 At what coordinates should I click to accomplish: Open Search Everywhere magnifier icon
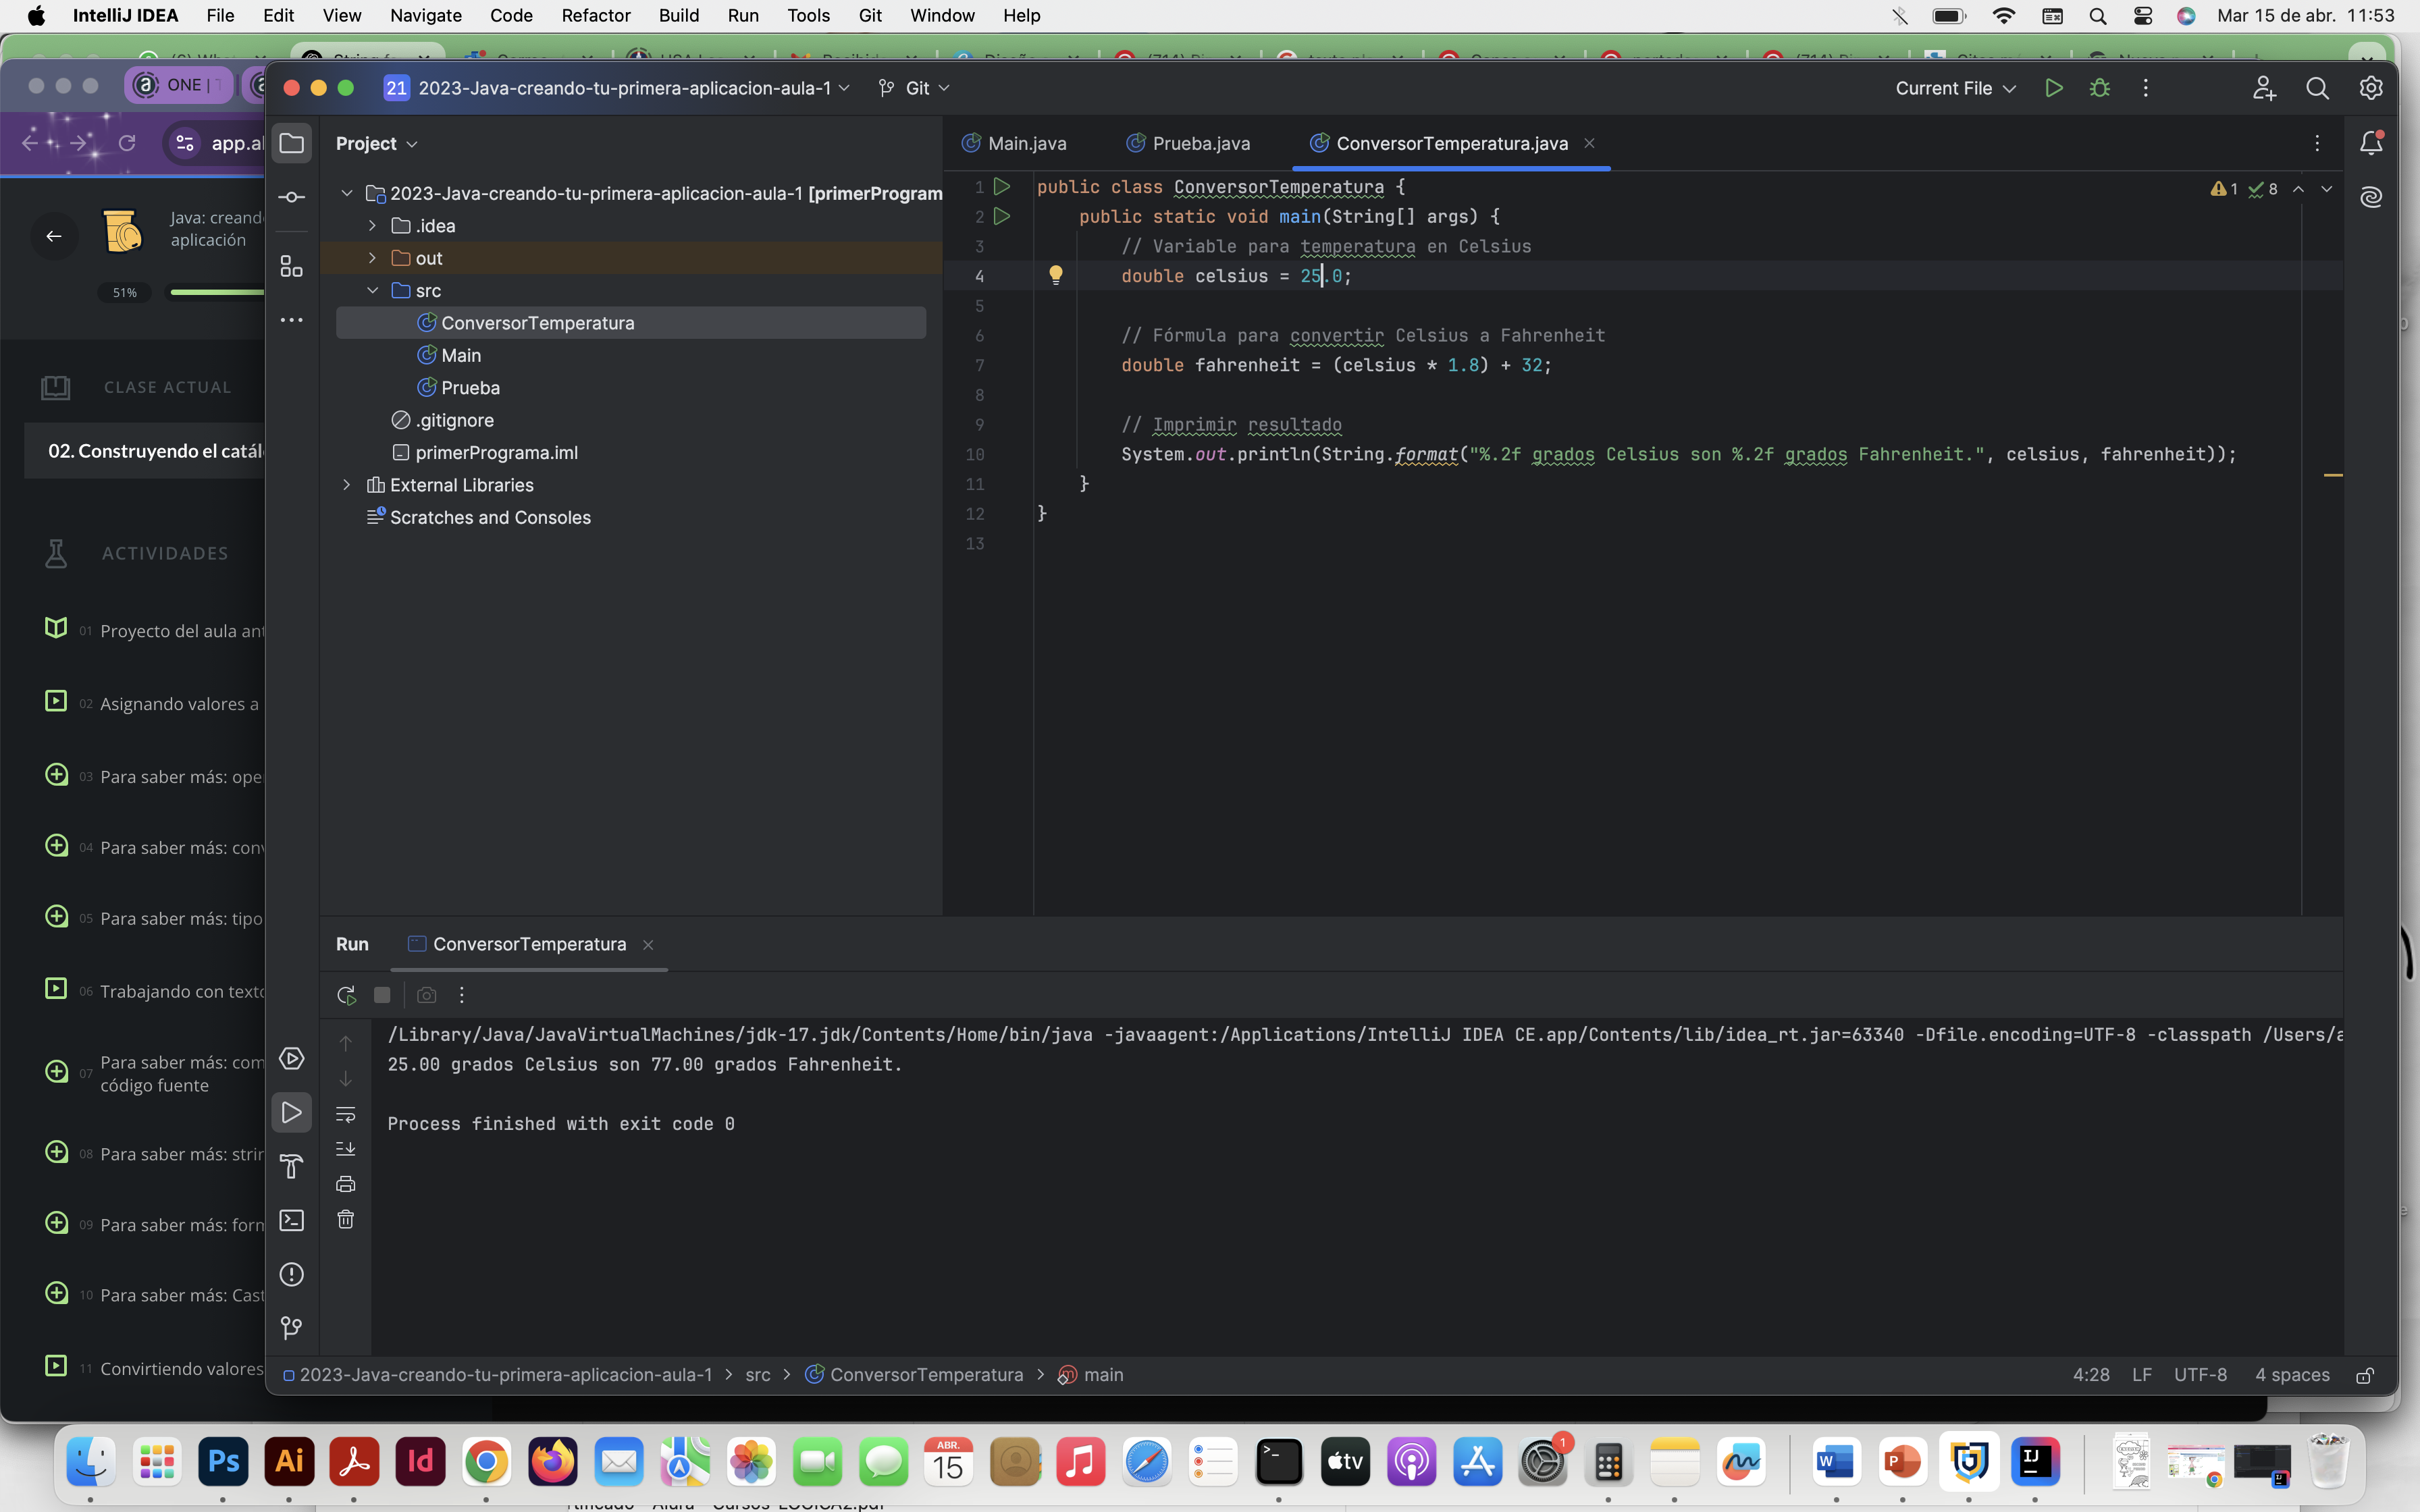coord(2317,88)
